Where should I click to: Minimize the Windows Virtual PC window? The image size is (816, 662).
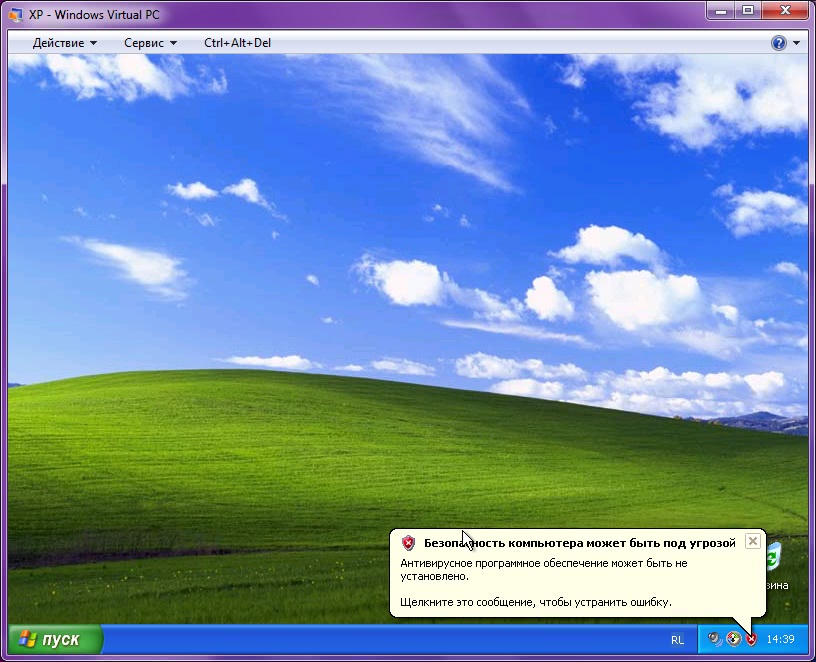pyautogui.click(x=721, y=11)
